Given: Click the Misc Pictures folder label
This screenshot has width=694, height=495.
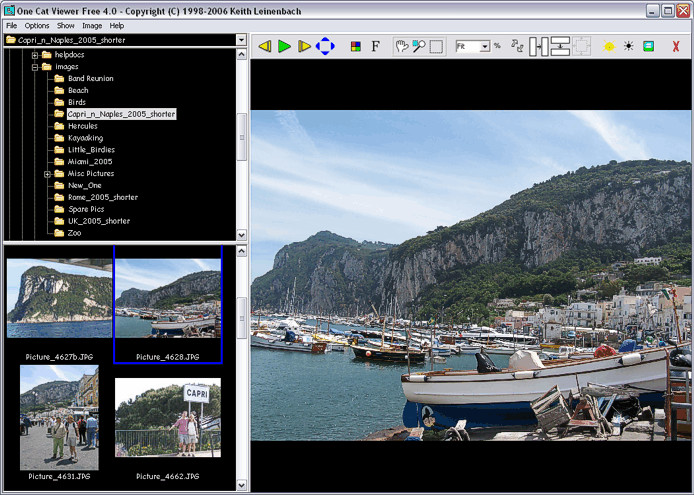Looking at the screenshot, I should click(91, 174).
